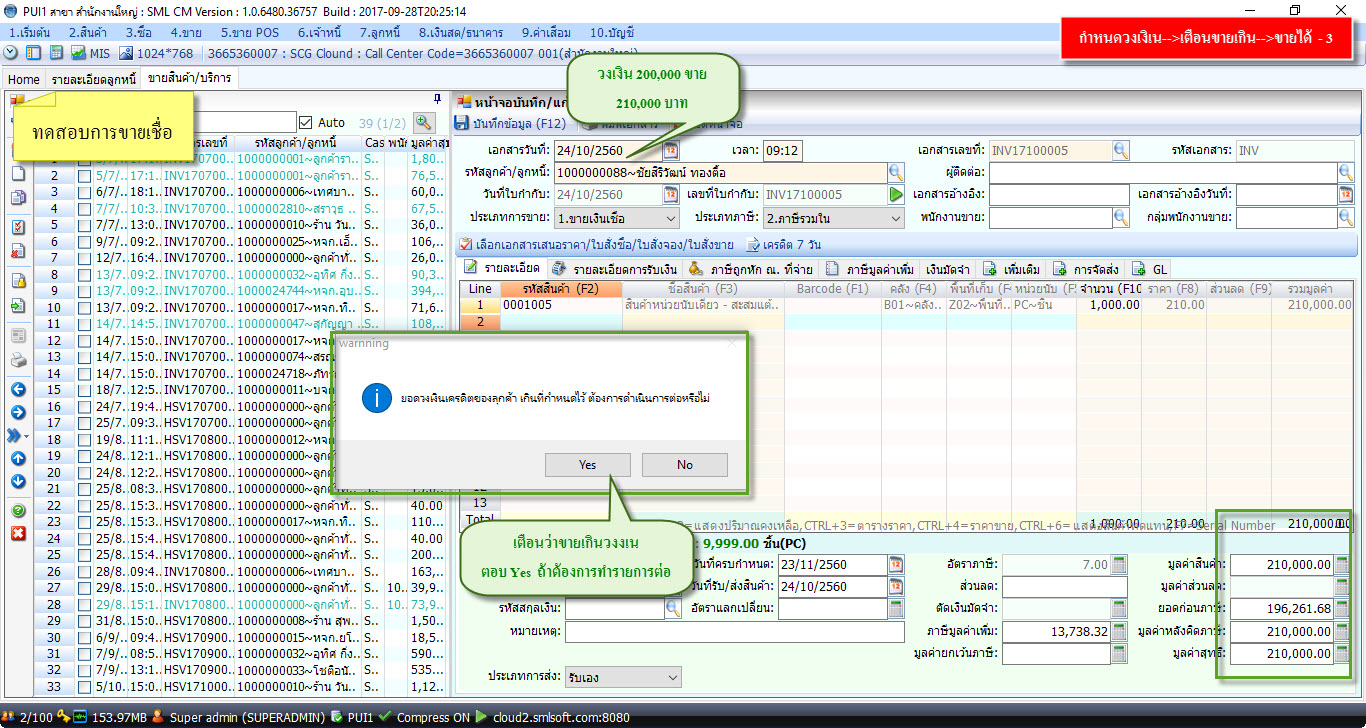Viewport: 1366px width, 728px height.
Task: Click the หมายเหตุ remarks input field
Action: click(x=733, y=632)
